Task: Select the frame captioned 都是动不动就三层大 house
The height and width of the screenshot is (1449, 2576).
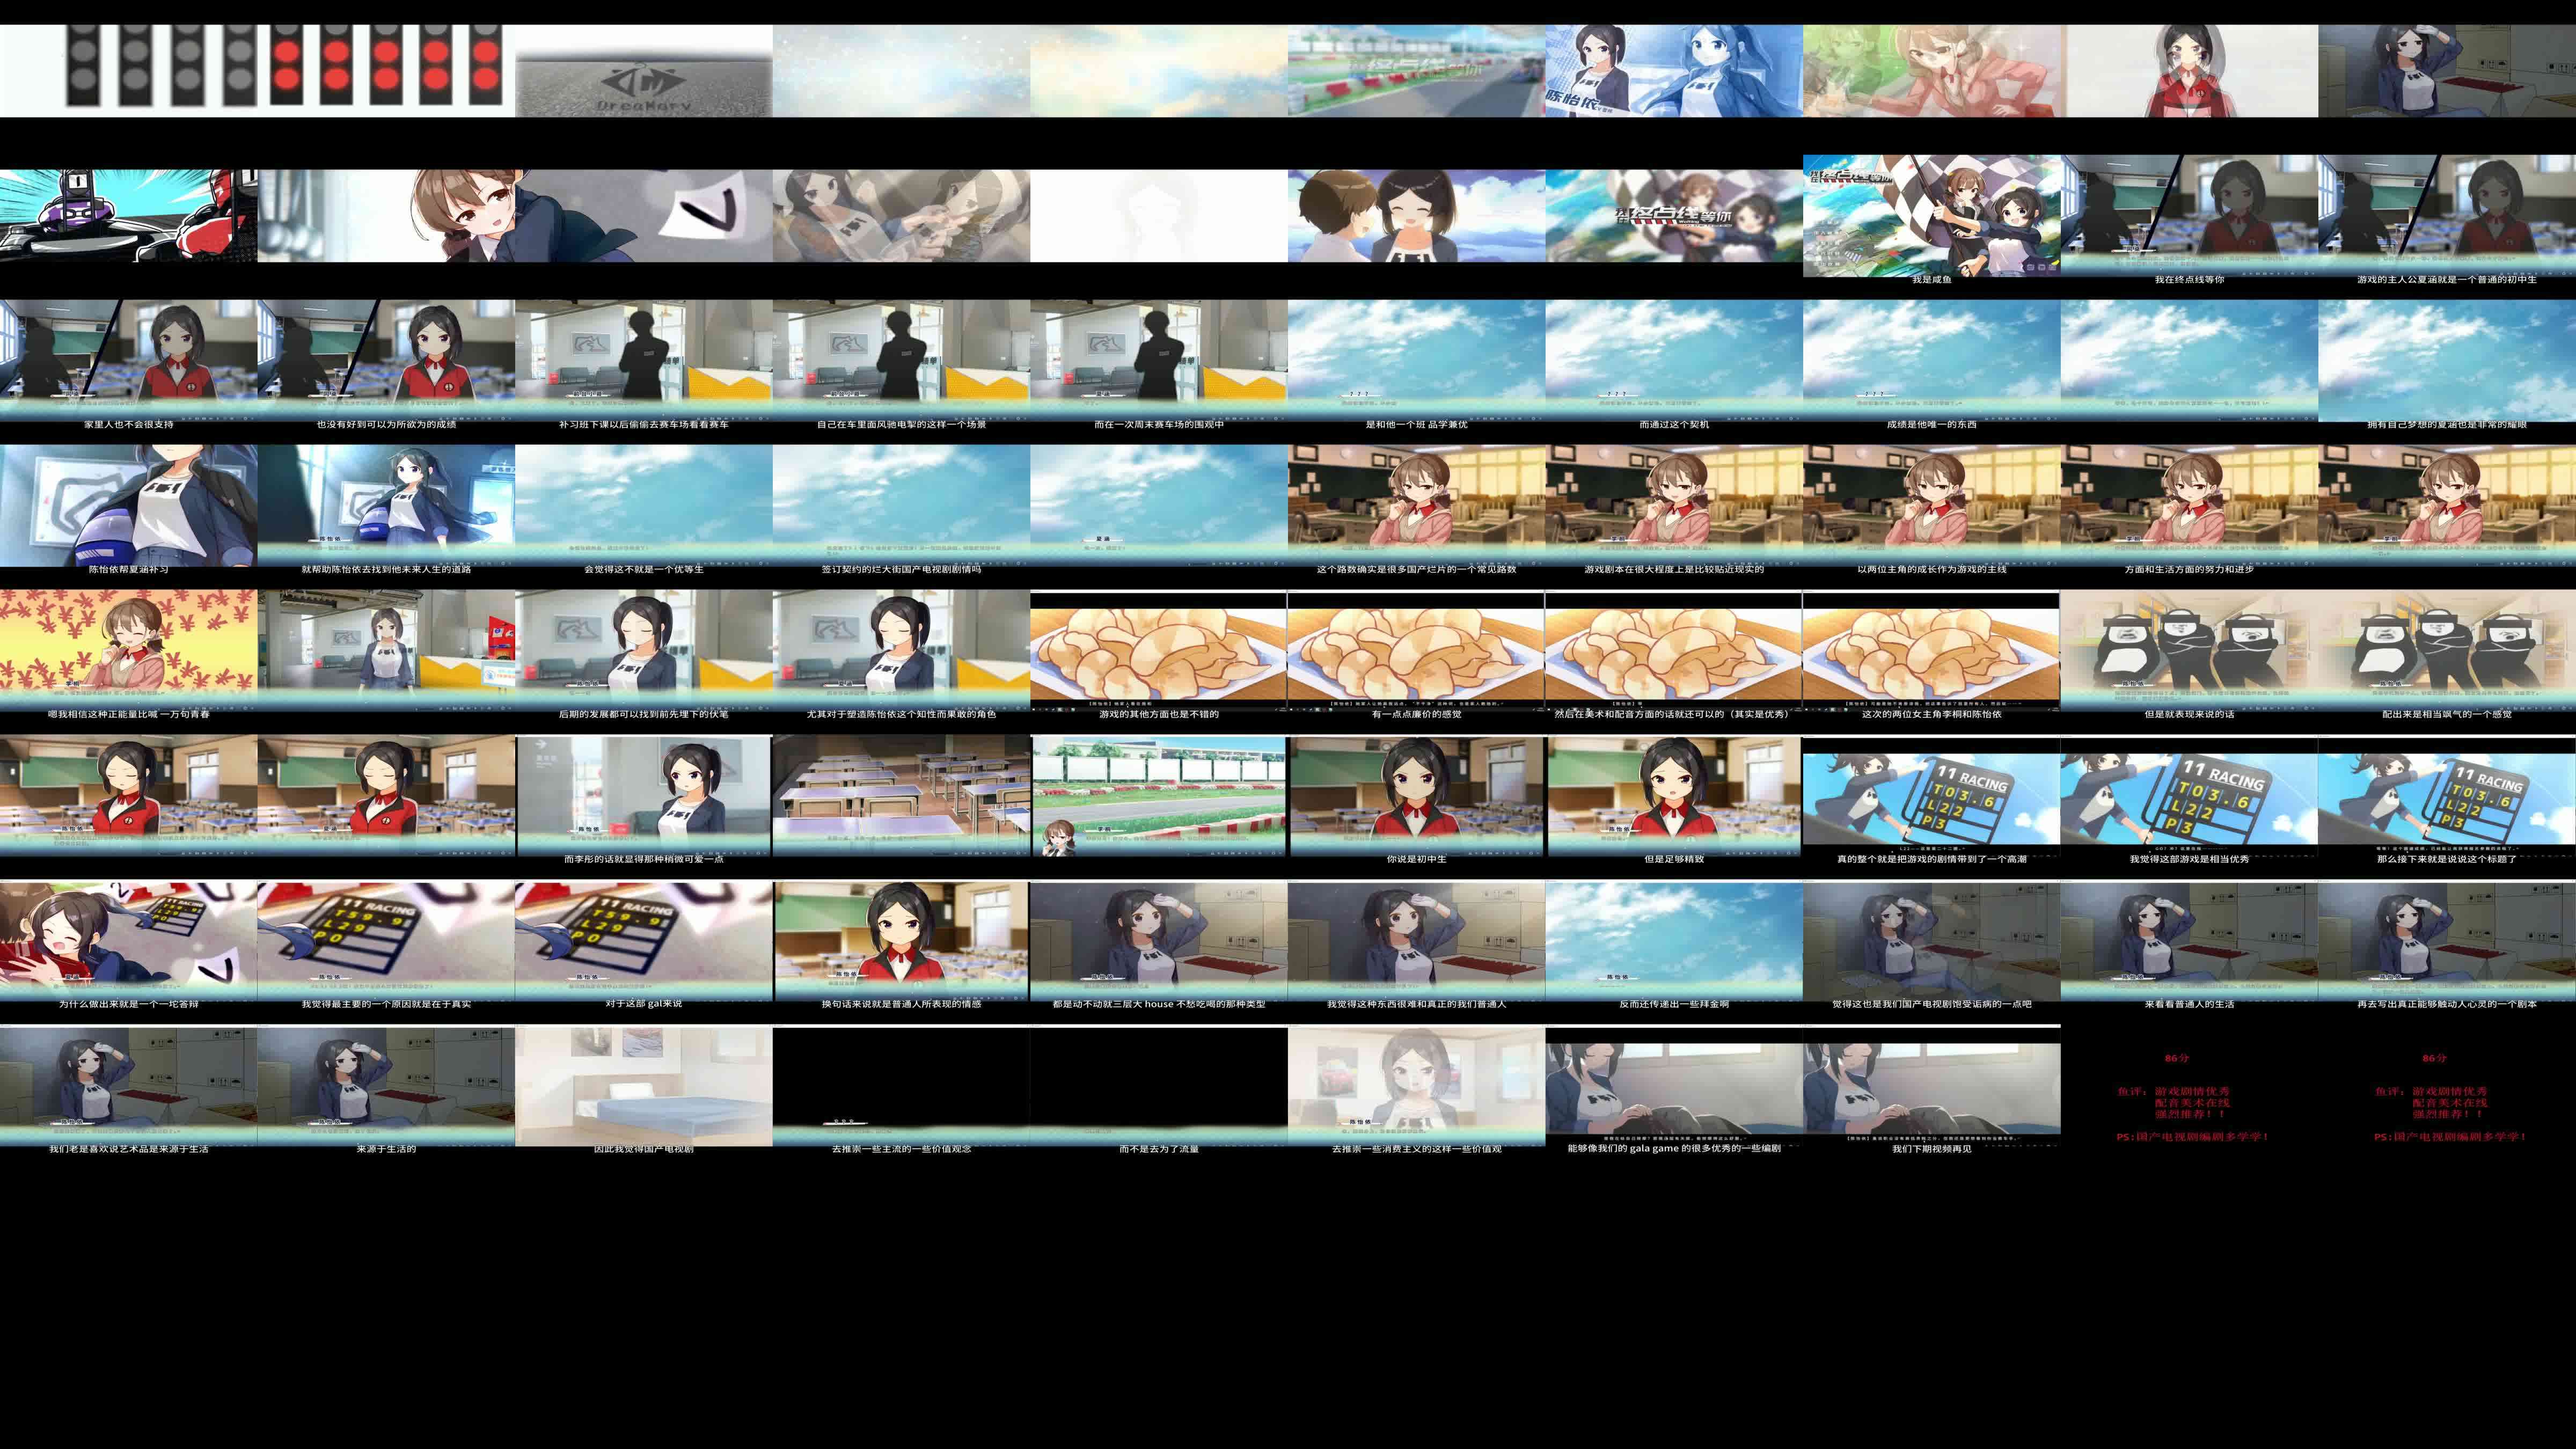Action: click(x=1159, y=941)
